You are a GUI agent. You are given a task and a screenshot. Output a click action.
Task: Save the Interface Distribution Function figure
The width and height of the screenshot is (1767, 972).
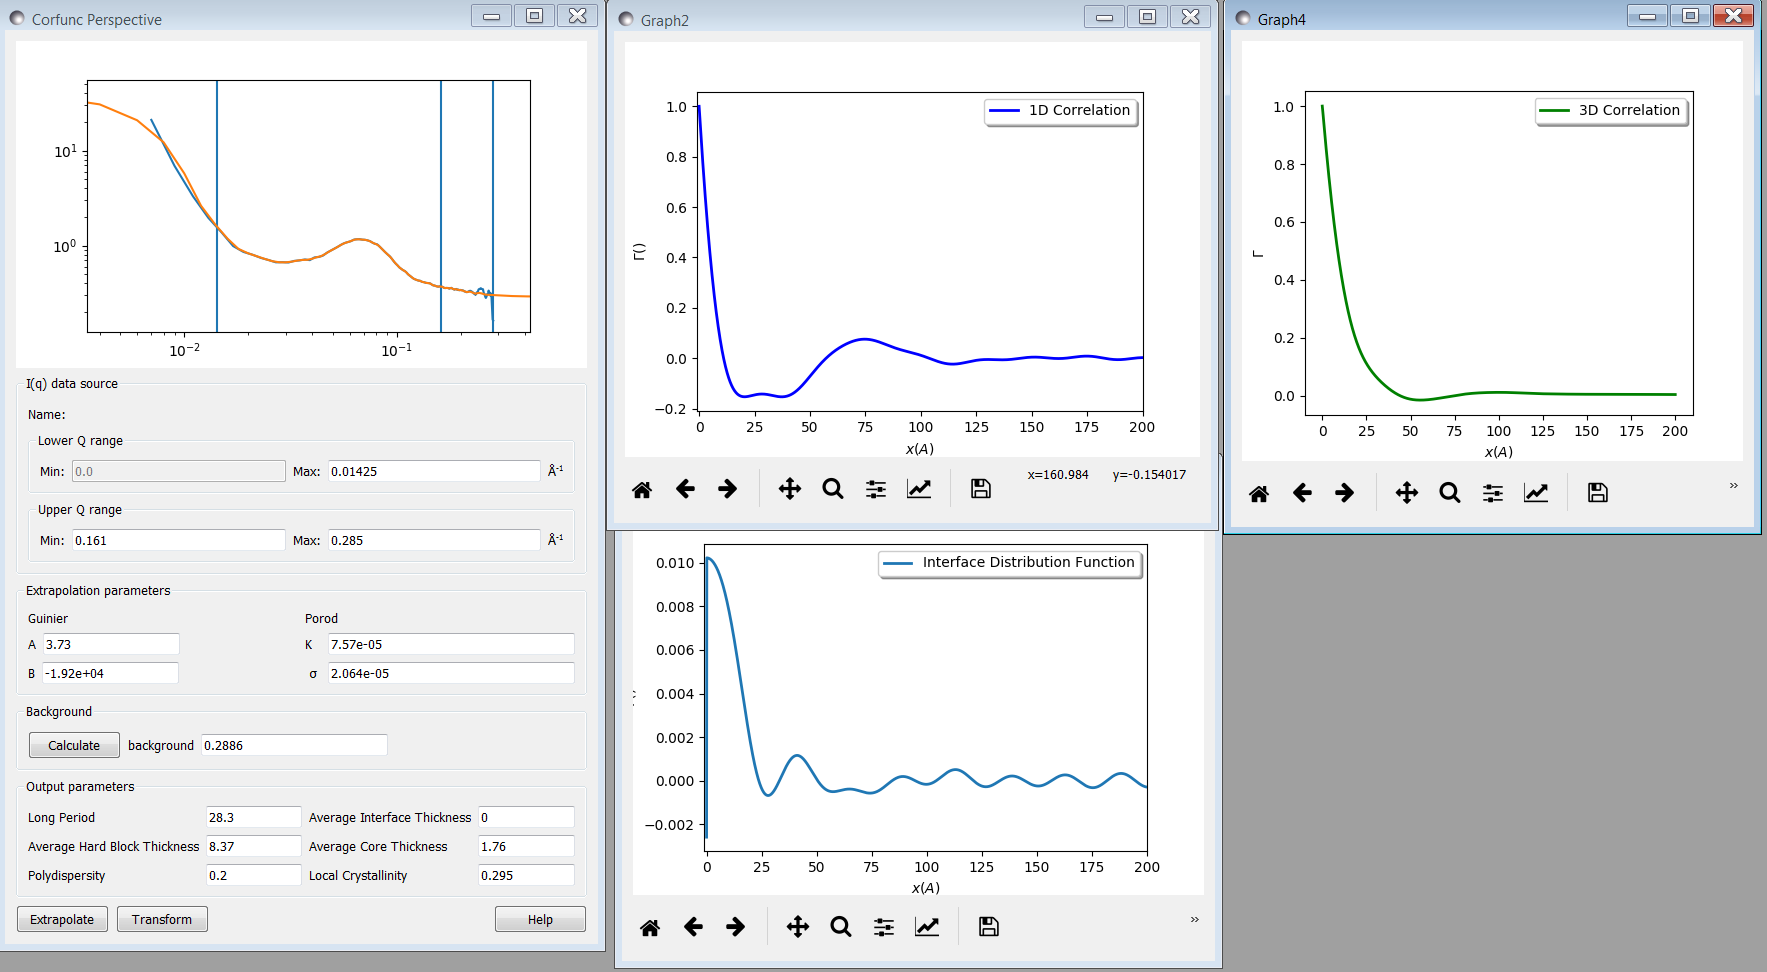coord(987,927)
